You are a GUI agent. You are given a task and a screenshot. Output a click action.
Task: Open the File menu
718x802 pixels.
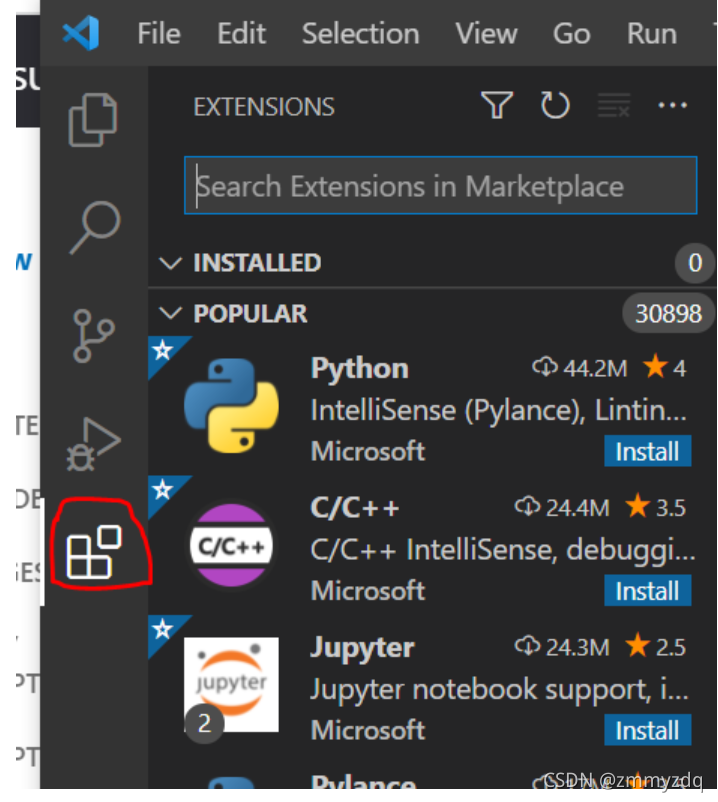point(159,34)
